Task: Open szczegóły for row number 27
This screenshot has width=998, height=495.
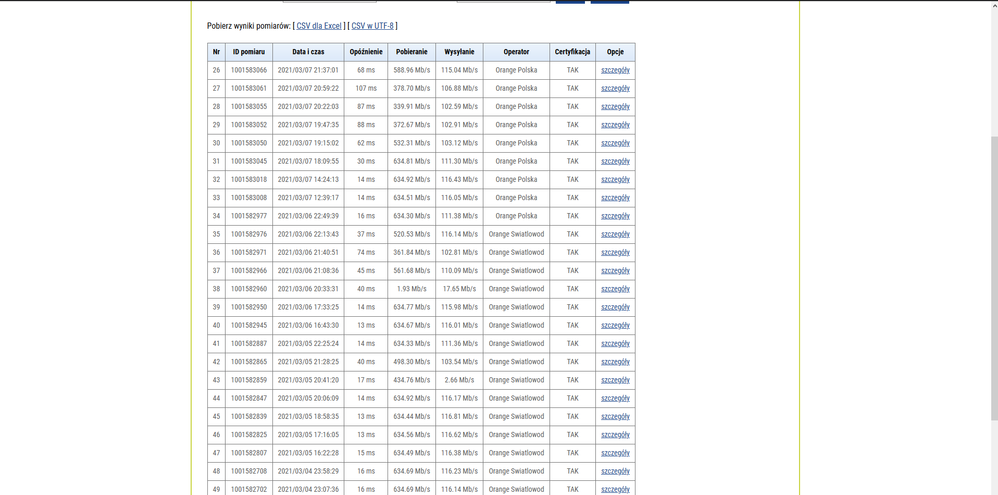Action: pos(615,88)
